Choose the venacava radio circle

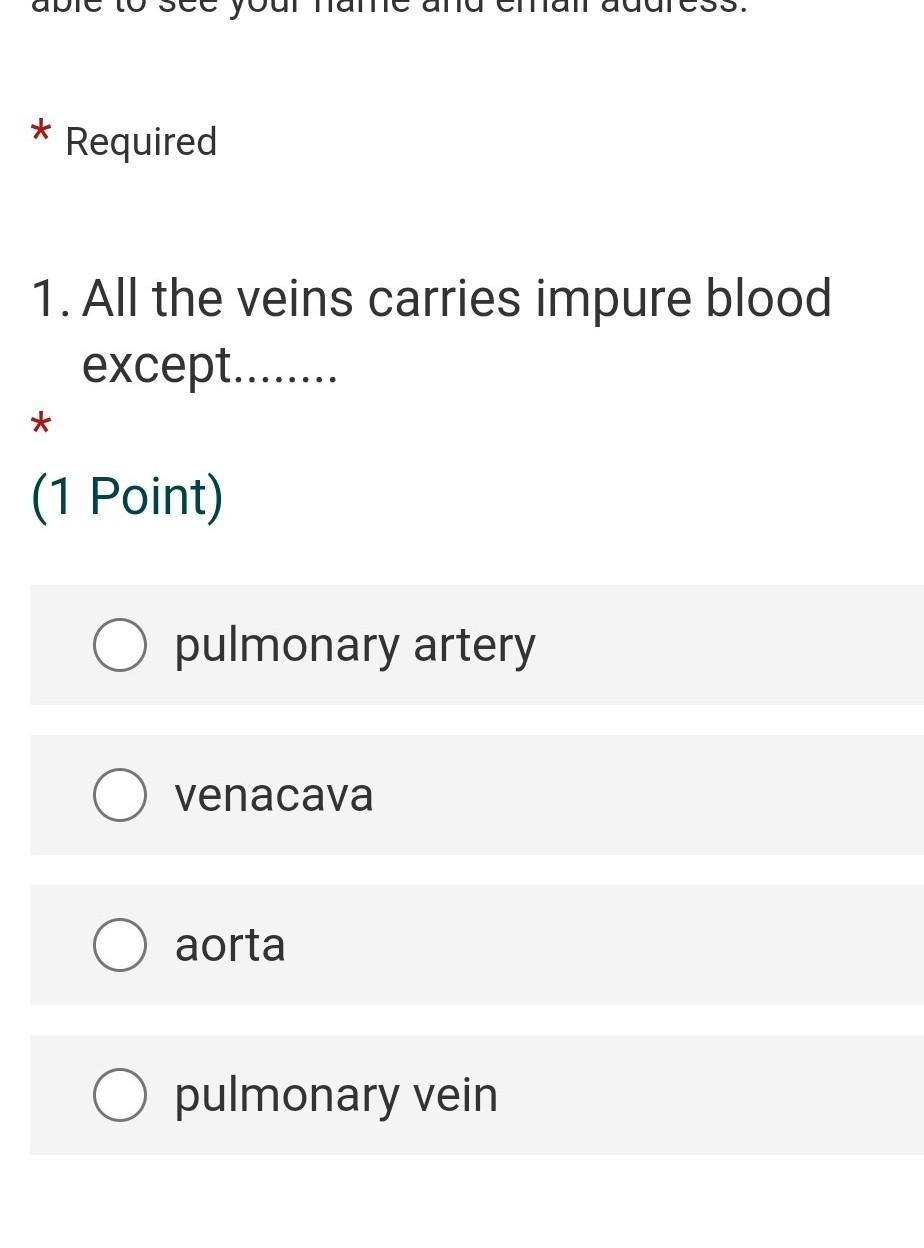click(x=120, y=795)
